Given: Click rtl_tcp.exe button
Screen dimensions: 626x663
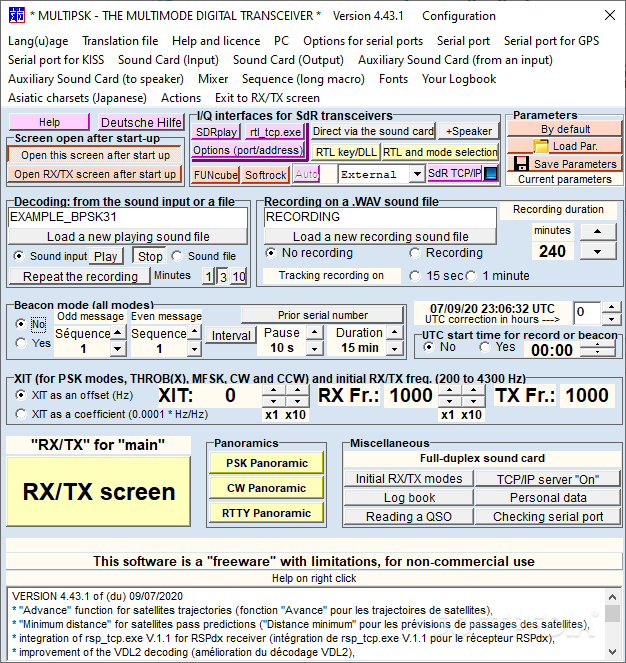Looking at the screenshot, I should coord(275,132).
